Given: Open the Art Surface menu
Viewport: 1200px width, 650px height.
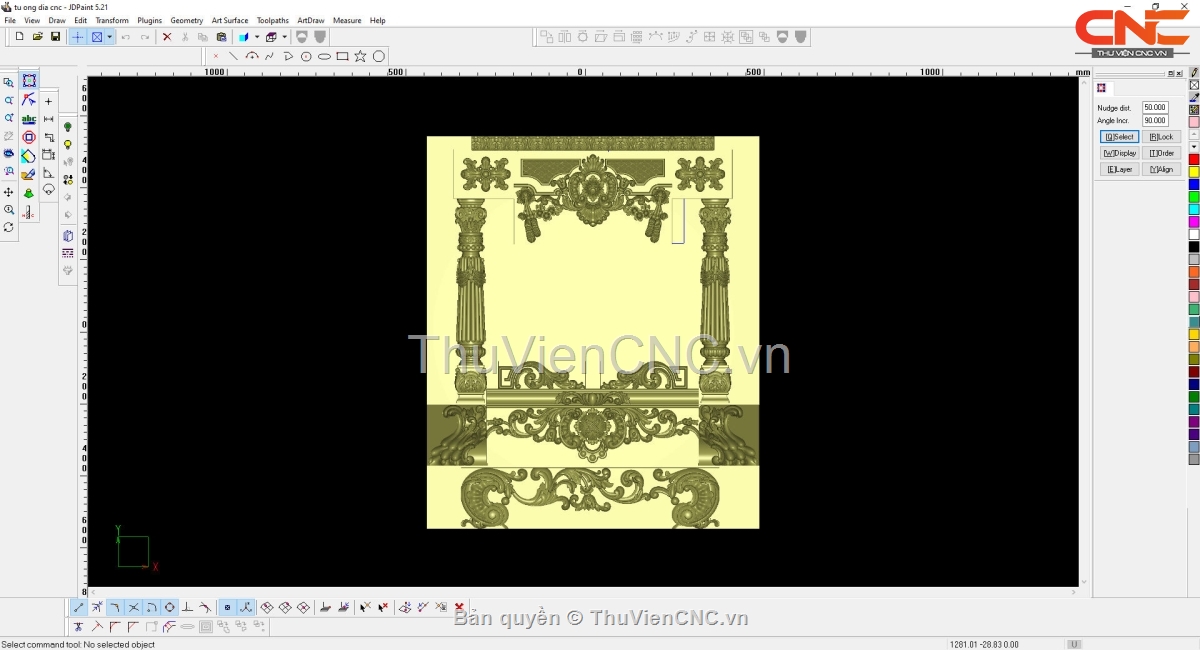Looking at the screenshot, I should (229, 20).
